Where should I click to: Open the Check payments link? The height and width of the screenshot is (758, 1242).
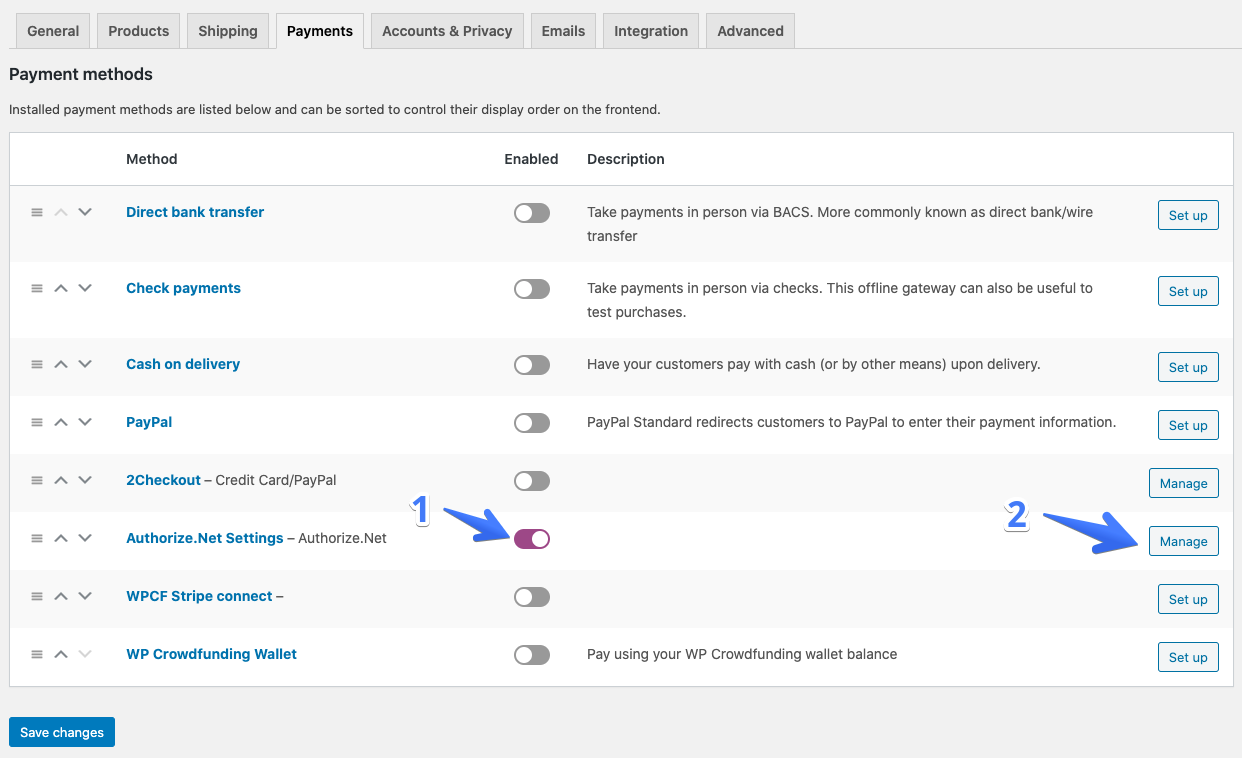(x=183, y=288)
